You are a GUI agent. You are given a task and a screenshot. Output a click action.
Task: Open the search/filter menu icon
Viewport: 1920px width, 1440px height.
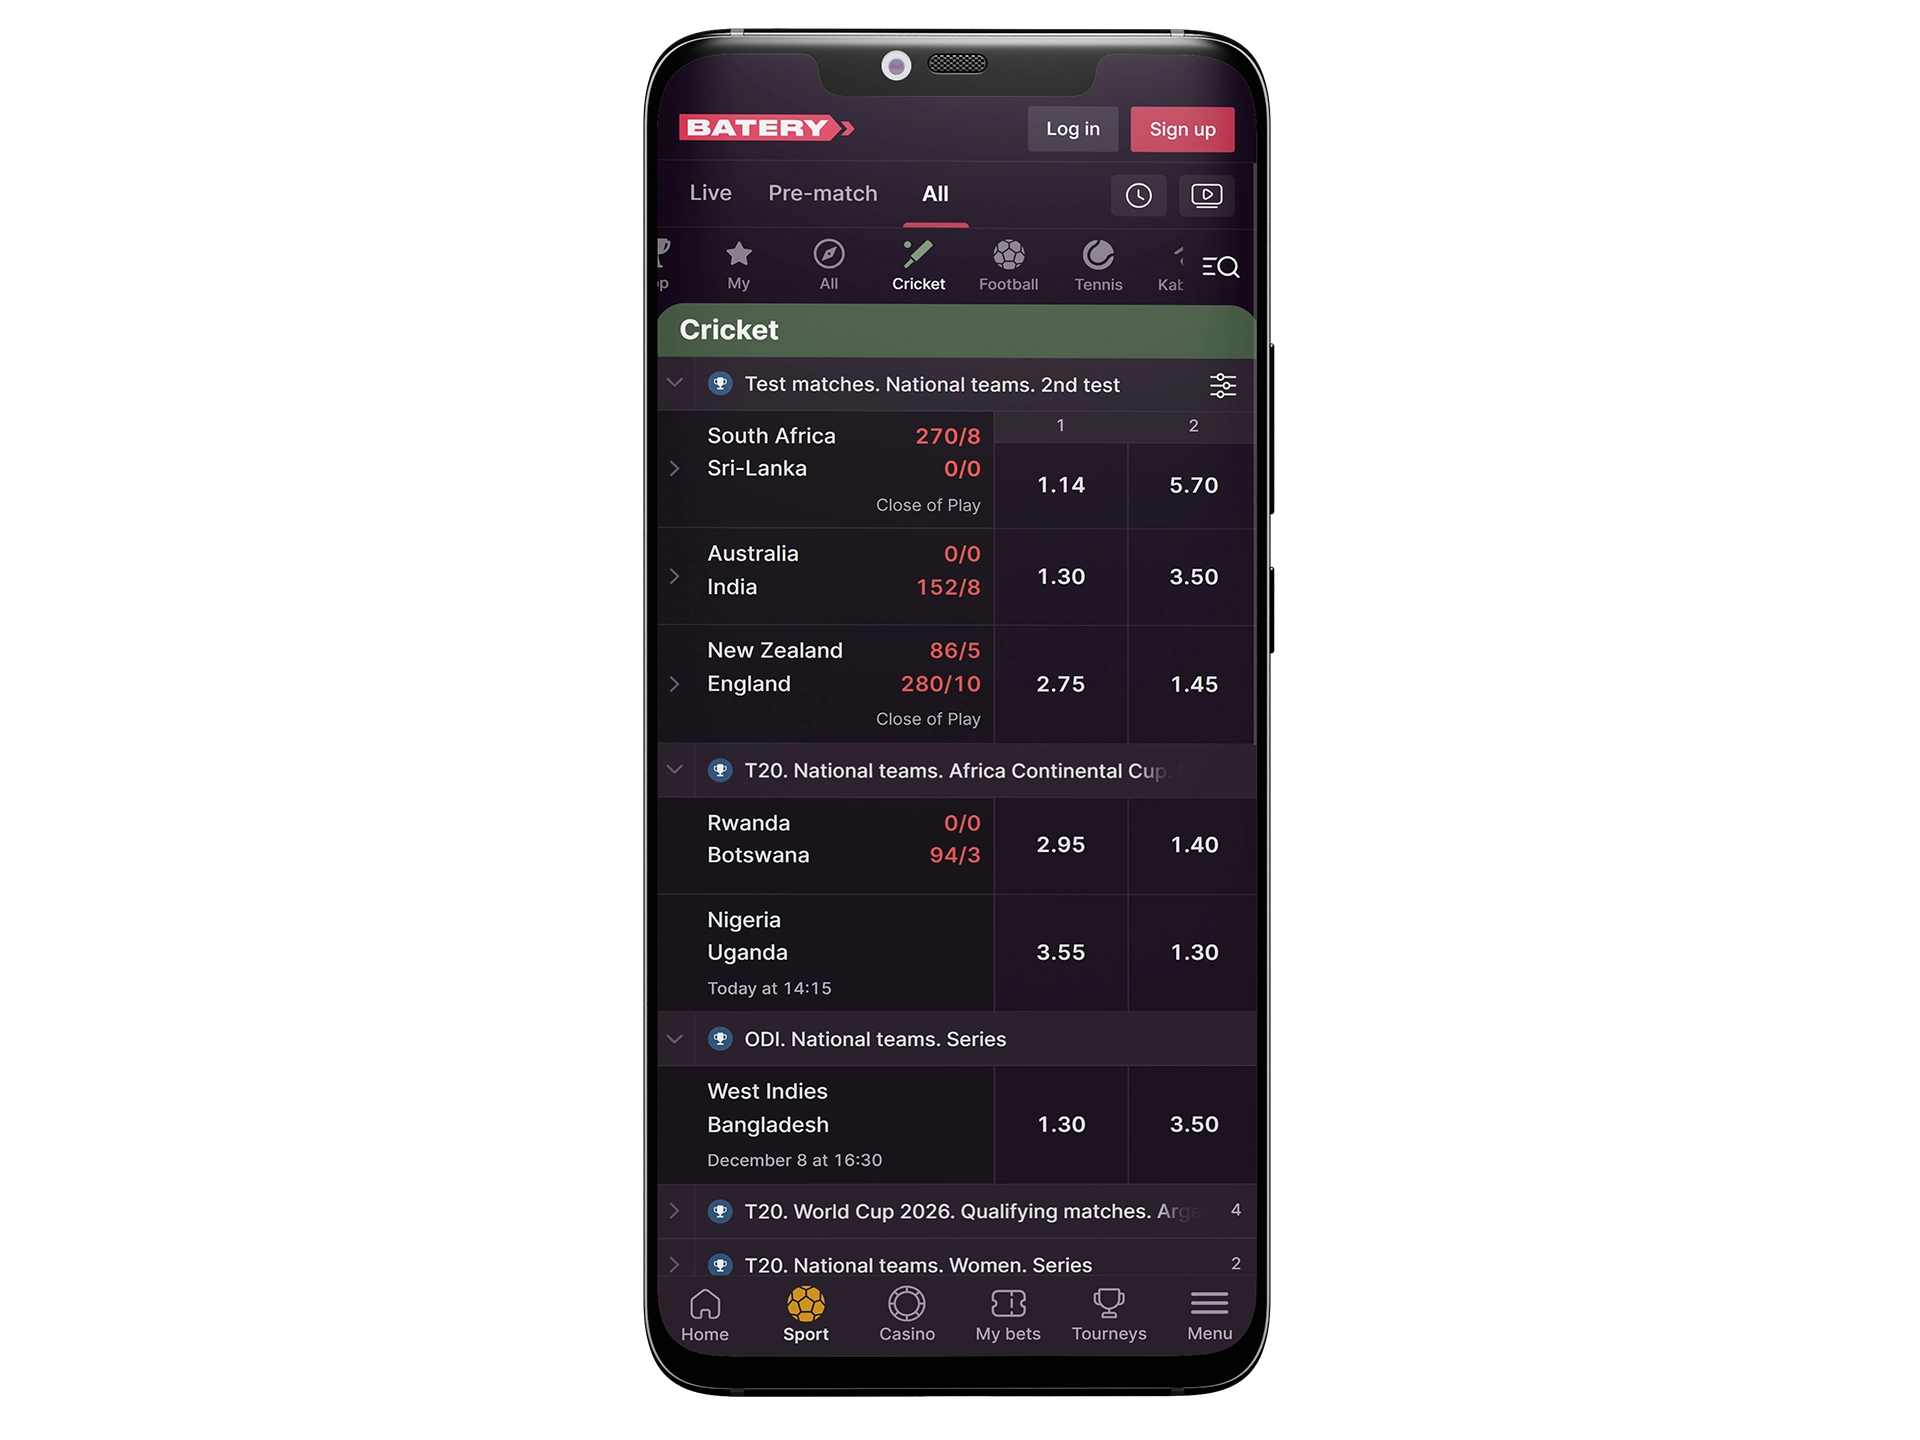(x=1222, y=268)
